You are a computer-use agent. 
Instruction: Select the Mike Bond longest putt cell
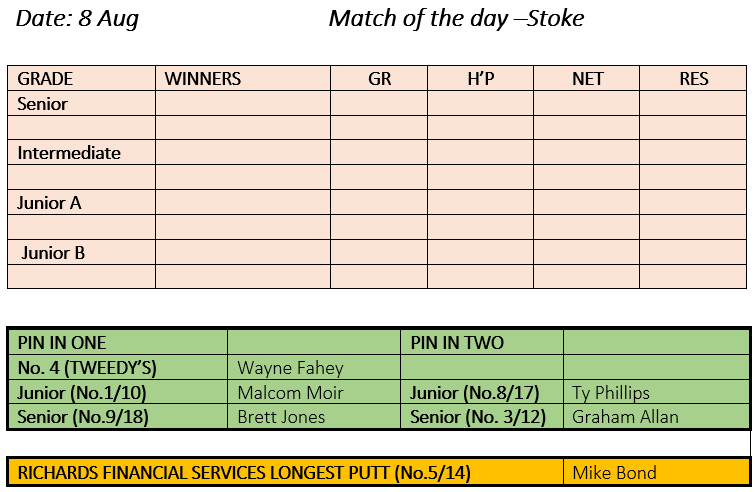pos(657,472)
